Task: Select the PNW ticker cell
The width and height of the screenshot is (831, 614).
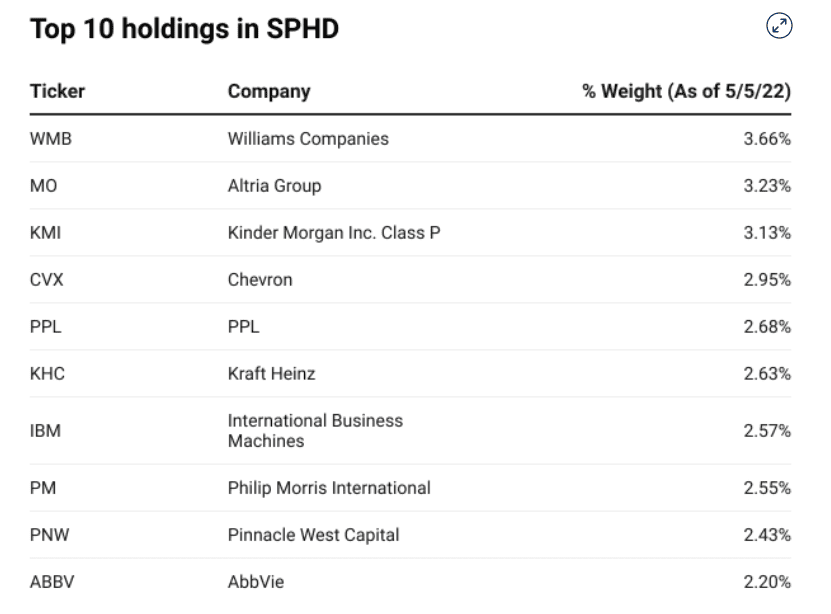Action: point(49,535)
